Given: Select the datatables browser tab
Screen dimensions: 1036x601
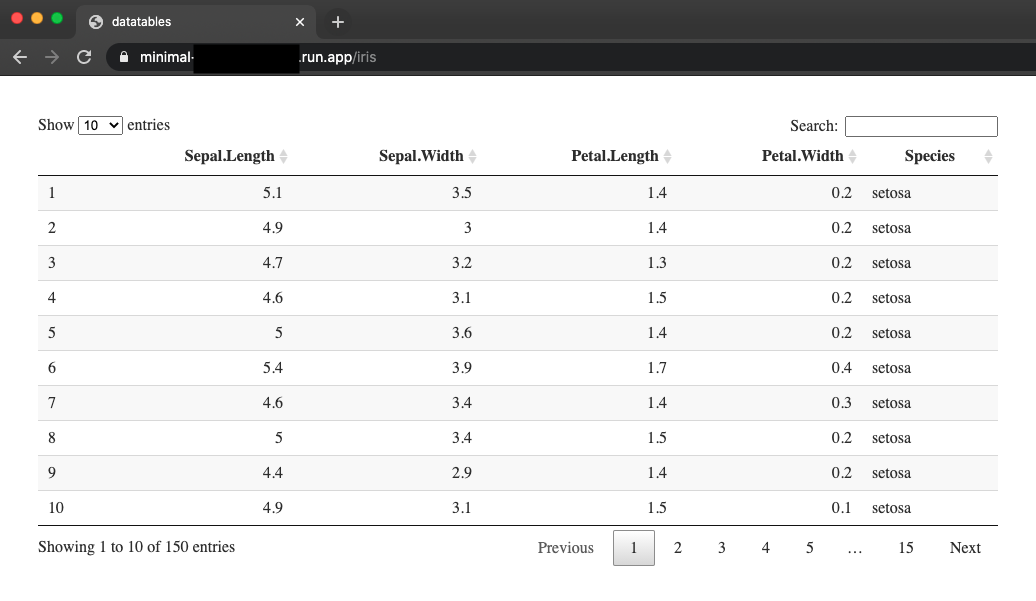Looking at the screenshot, I should (x=196, y=22).
